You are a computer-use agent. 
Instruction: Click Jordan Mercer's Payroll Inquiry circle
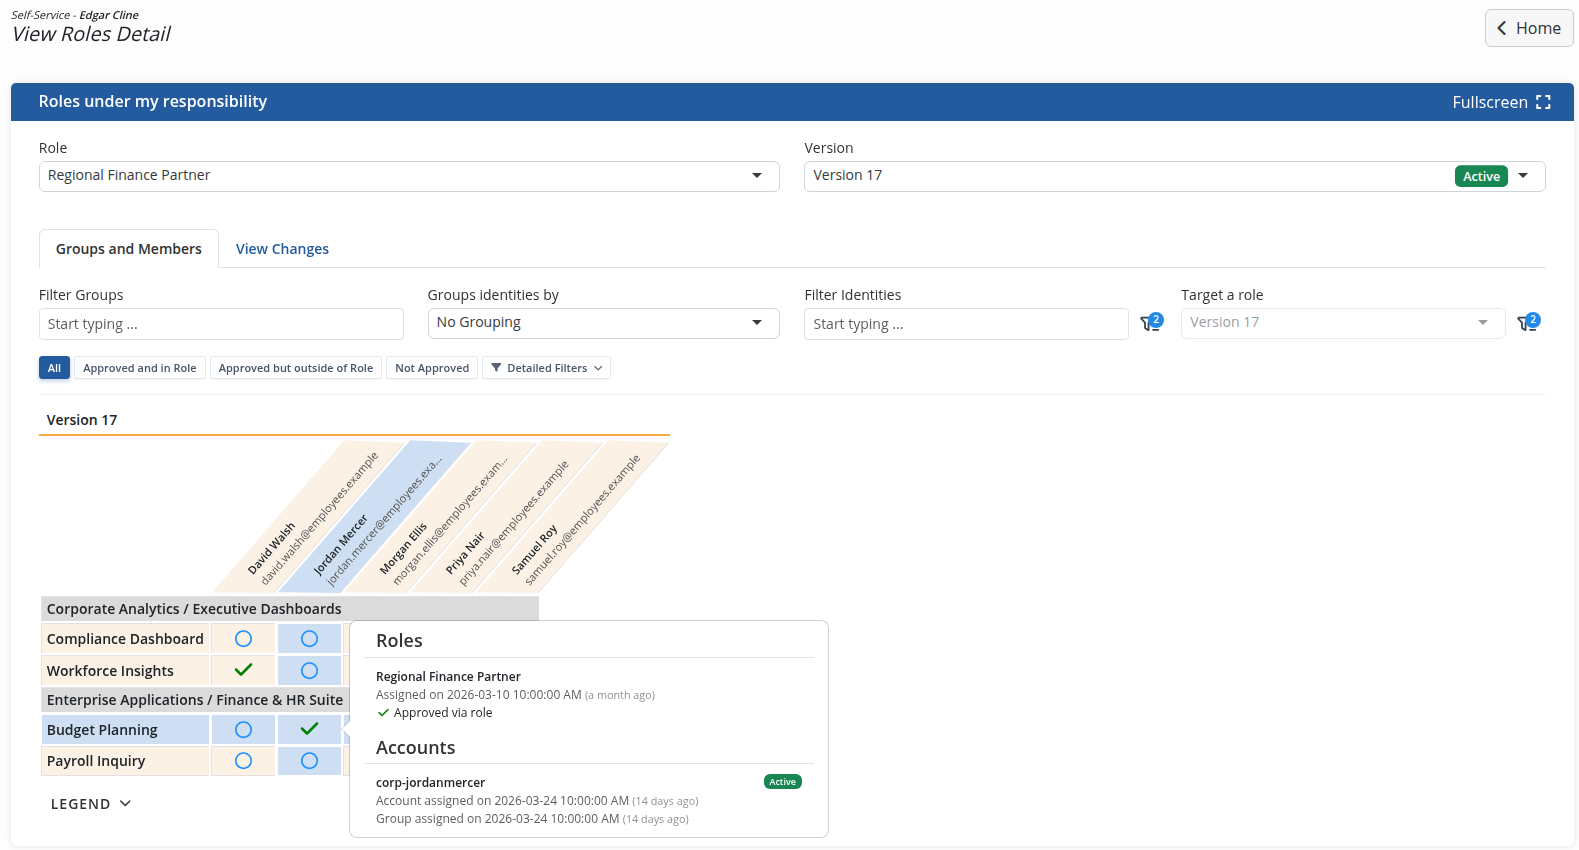point(309,761)
